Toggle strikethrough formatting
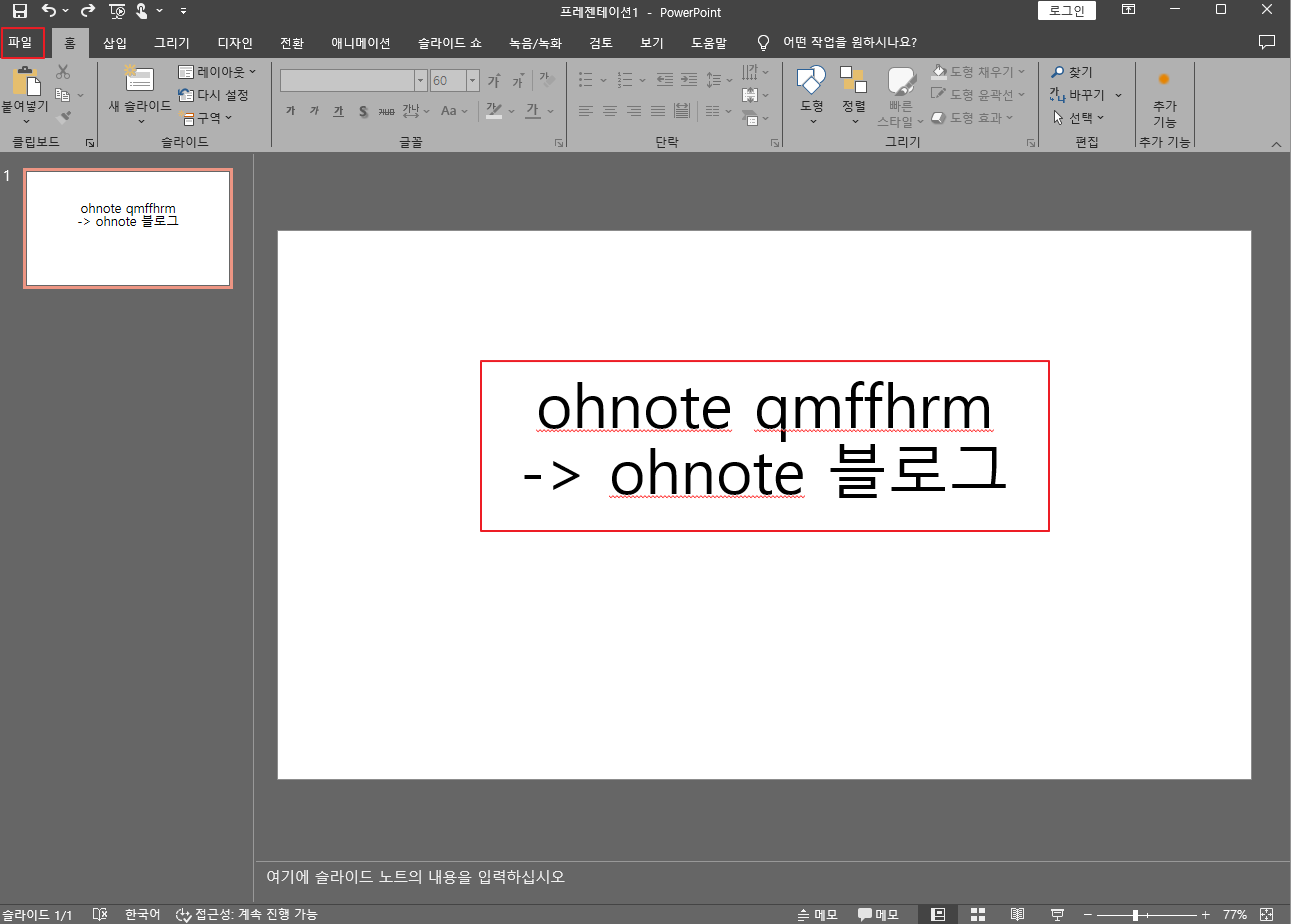 click(x=386, y=111)
